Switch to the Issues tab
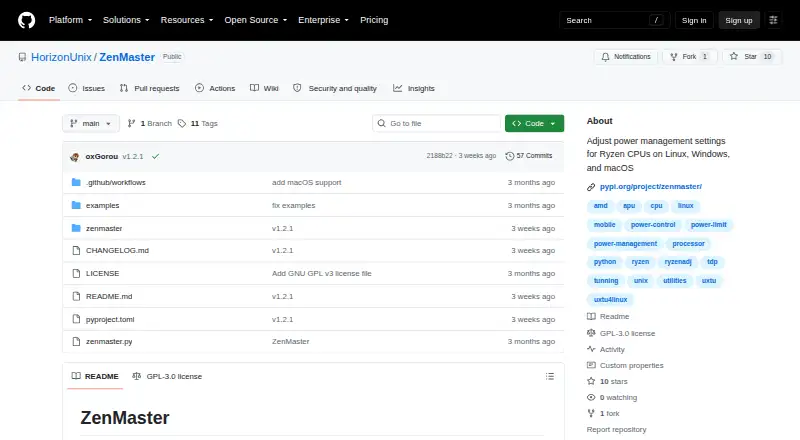 tap(87, 88)
